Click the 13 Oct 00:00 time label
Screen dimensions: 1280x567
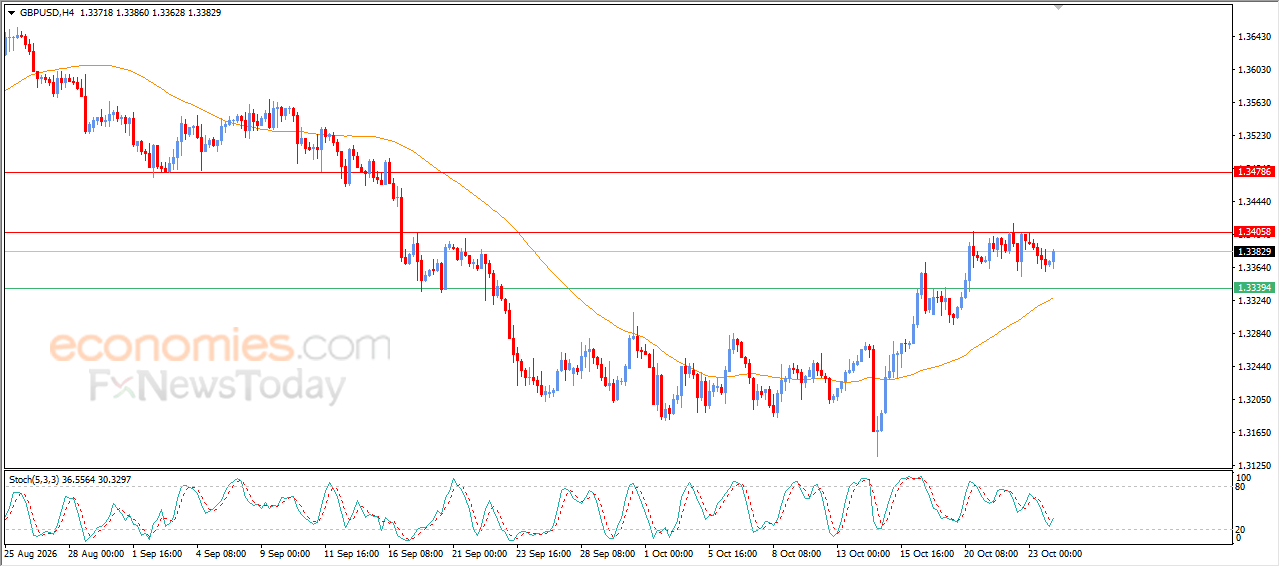pyautogui.click(x=863, y=553)
